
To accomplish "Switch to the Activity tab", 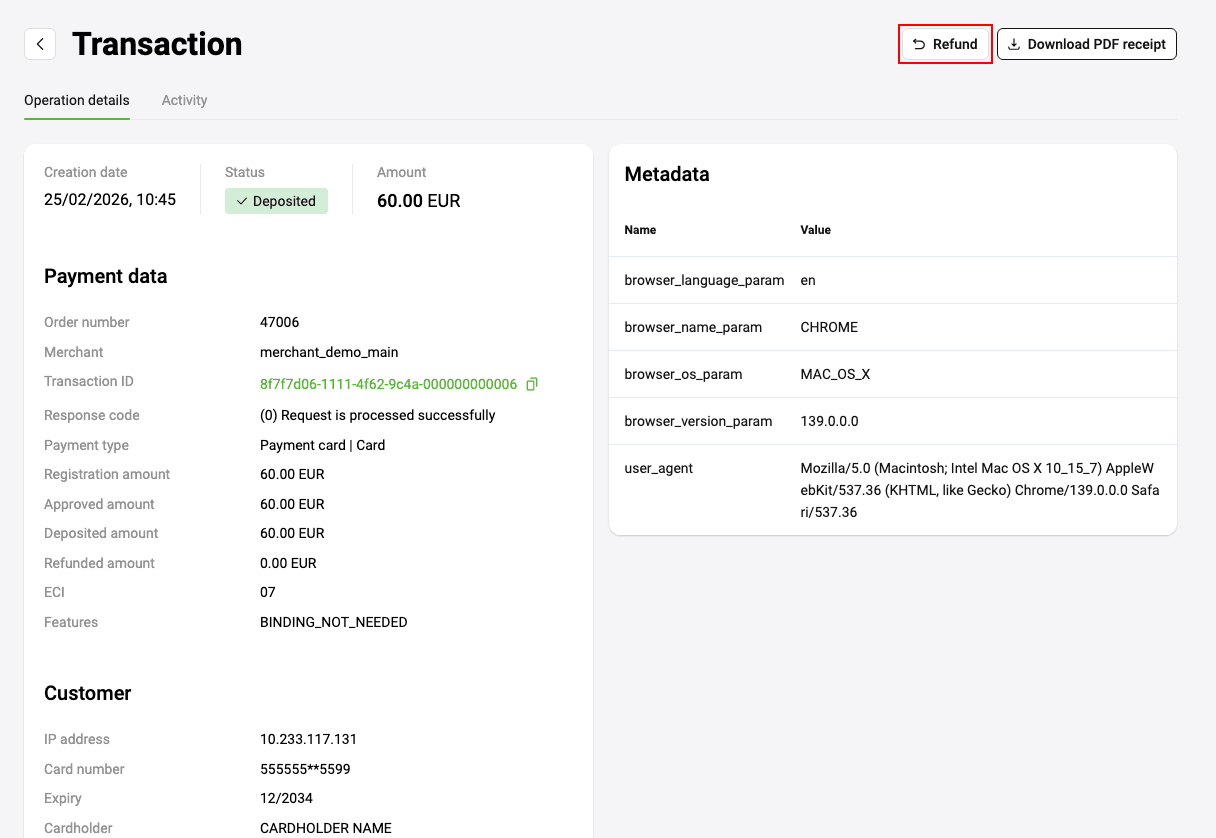I will pos(185,100).
